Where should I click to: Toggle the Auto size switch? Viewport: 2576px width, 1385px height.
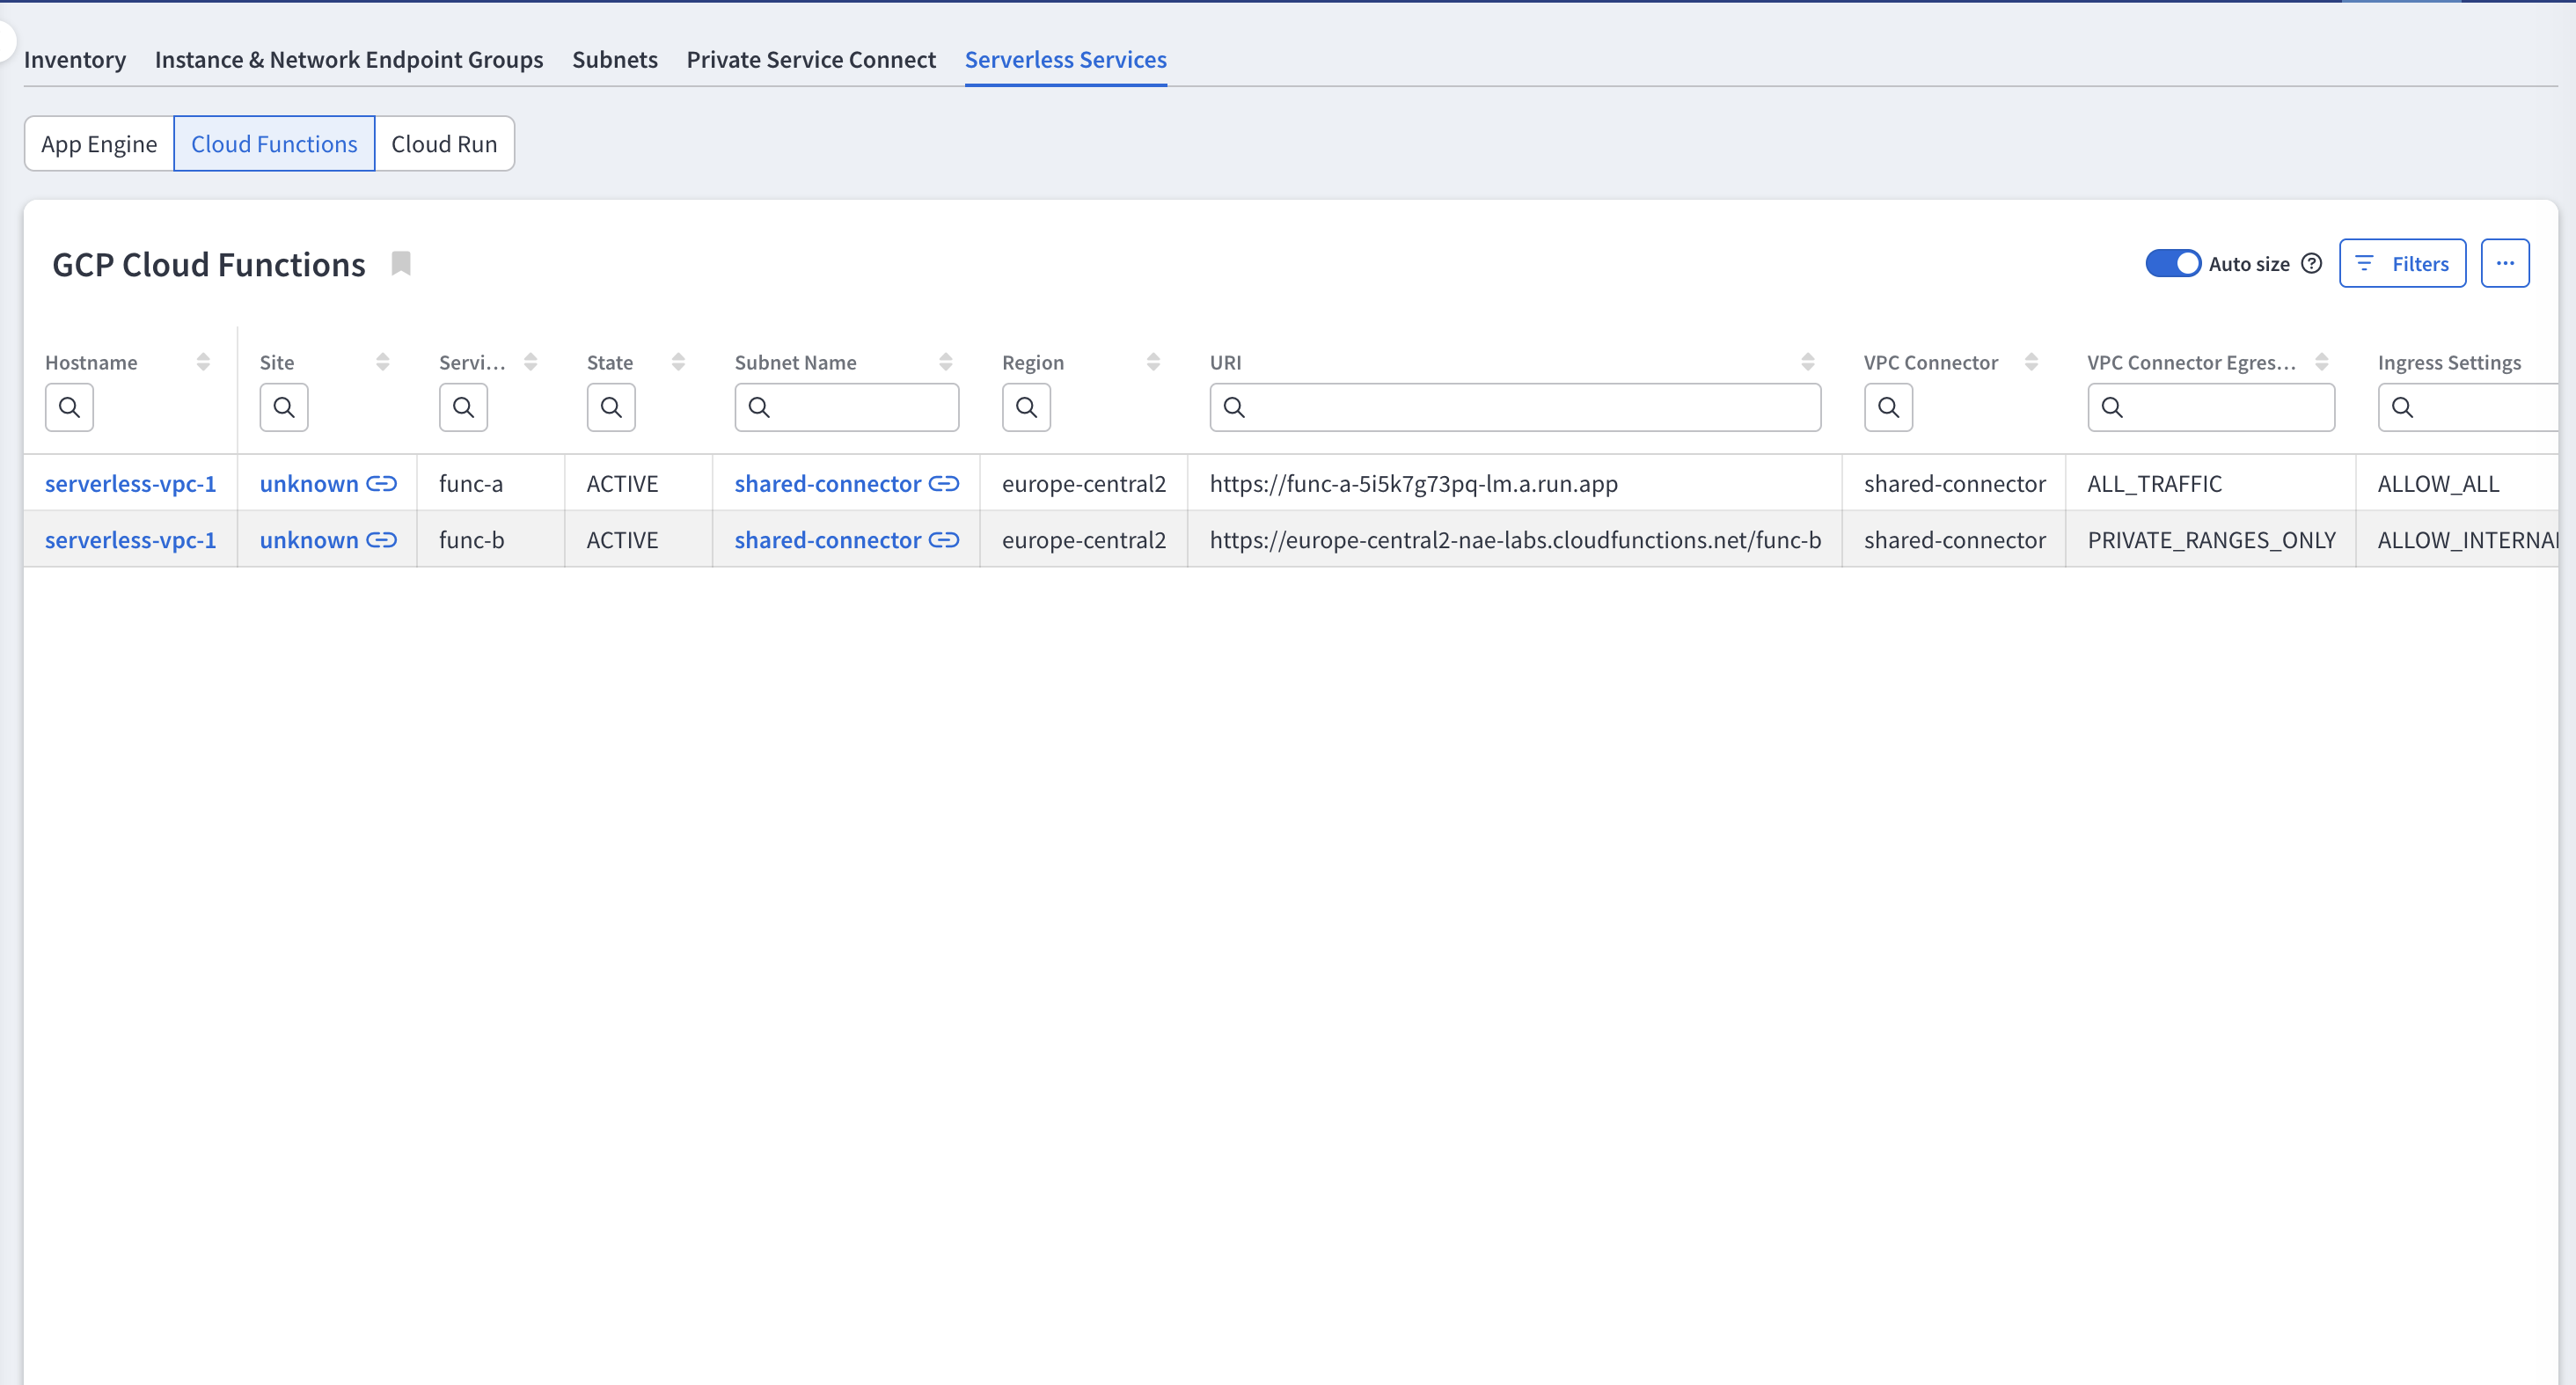coord(2172,264)
